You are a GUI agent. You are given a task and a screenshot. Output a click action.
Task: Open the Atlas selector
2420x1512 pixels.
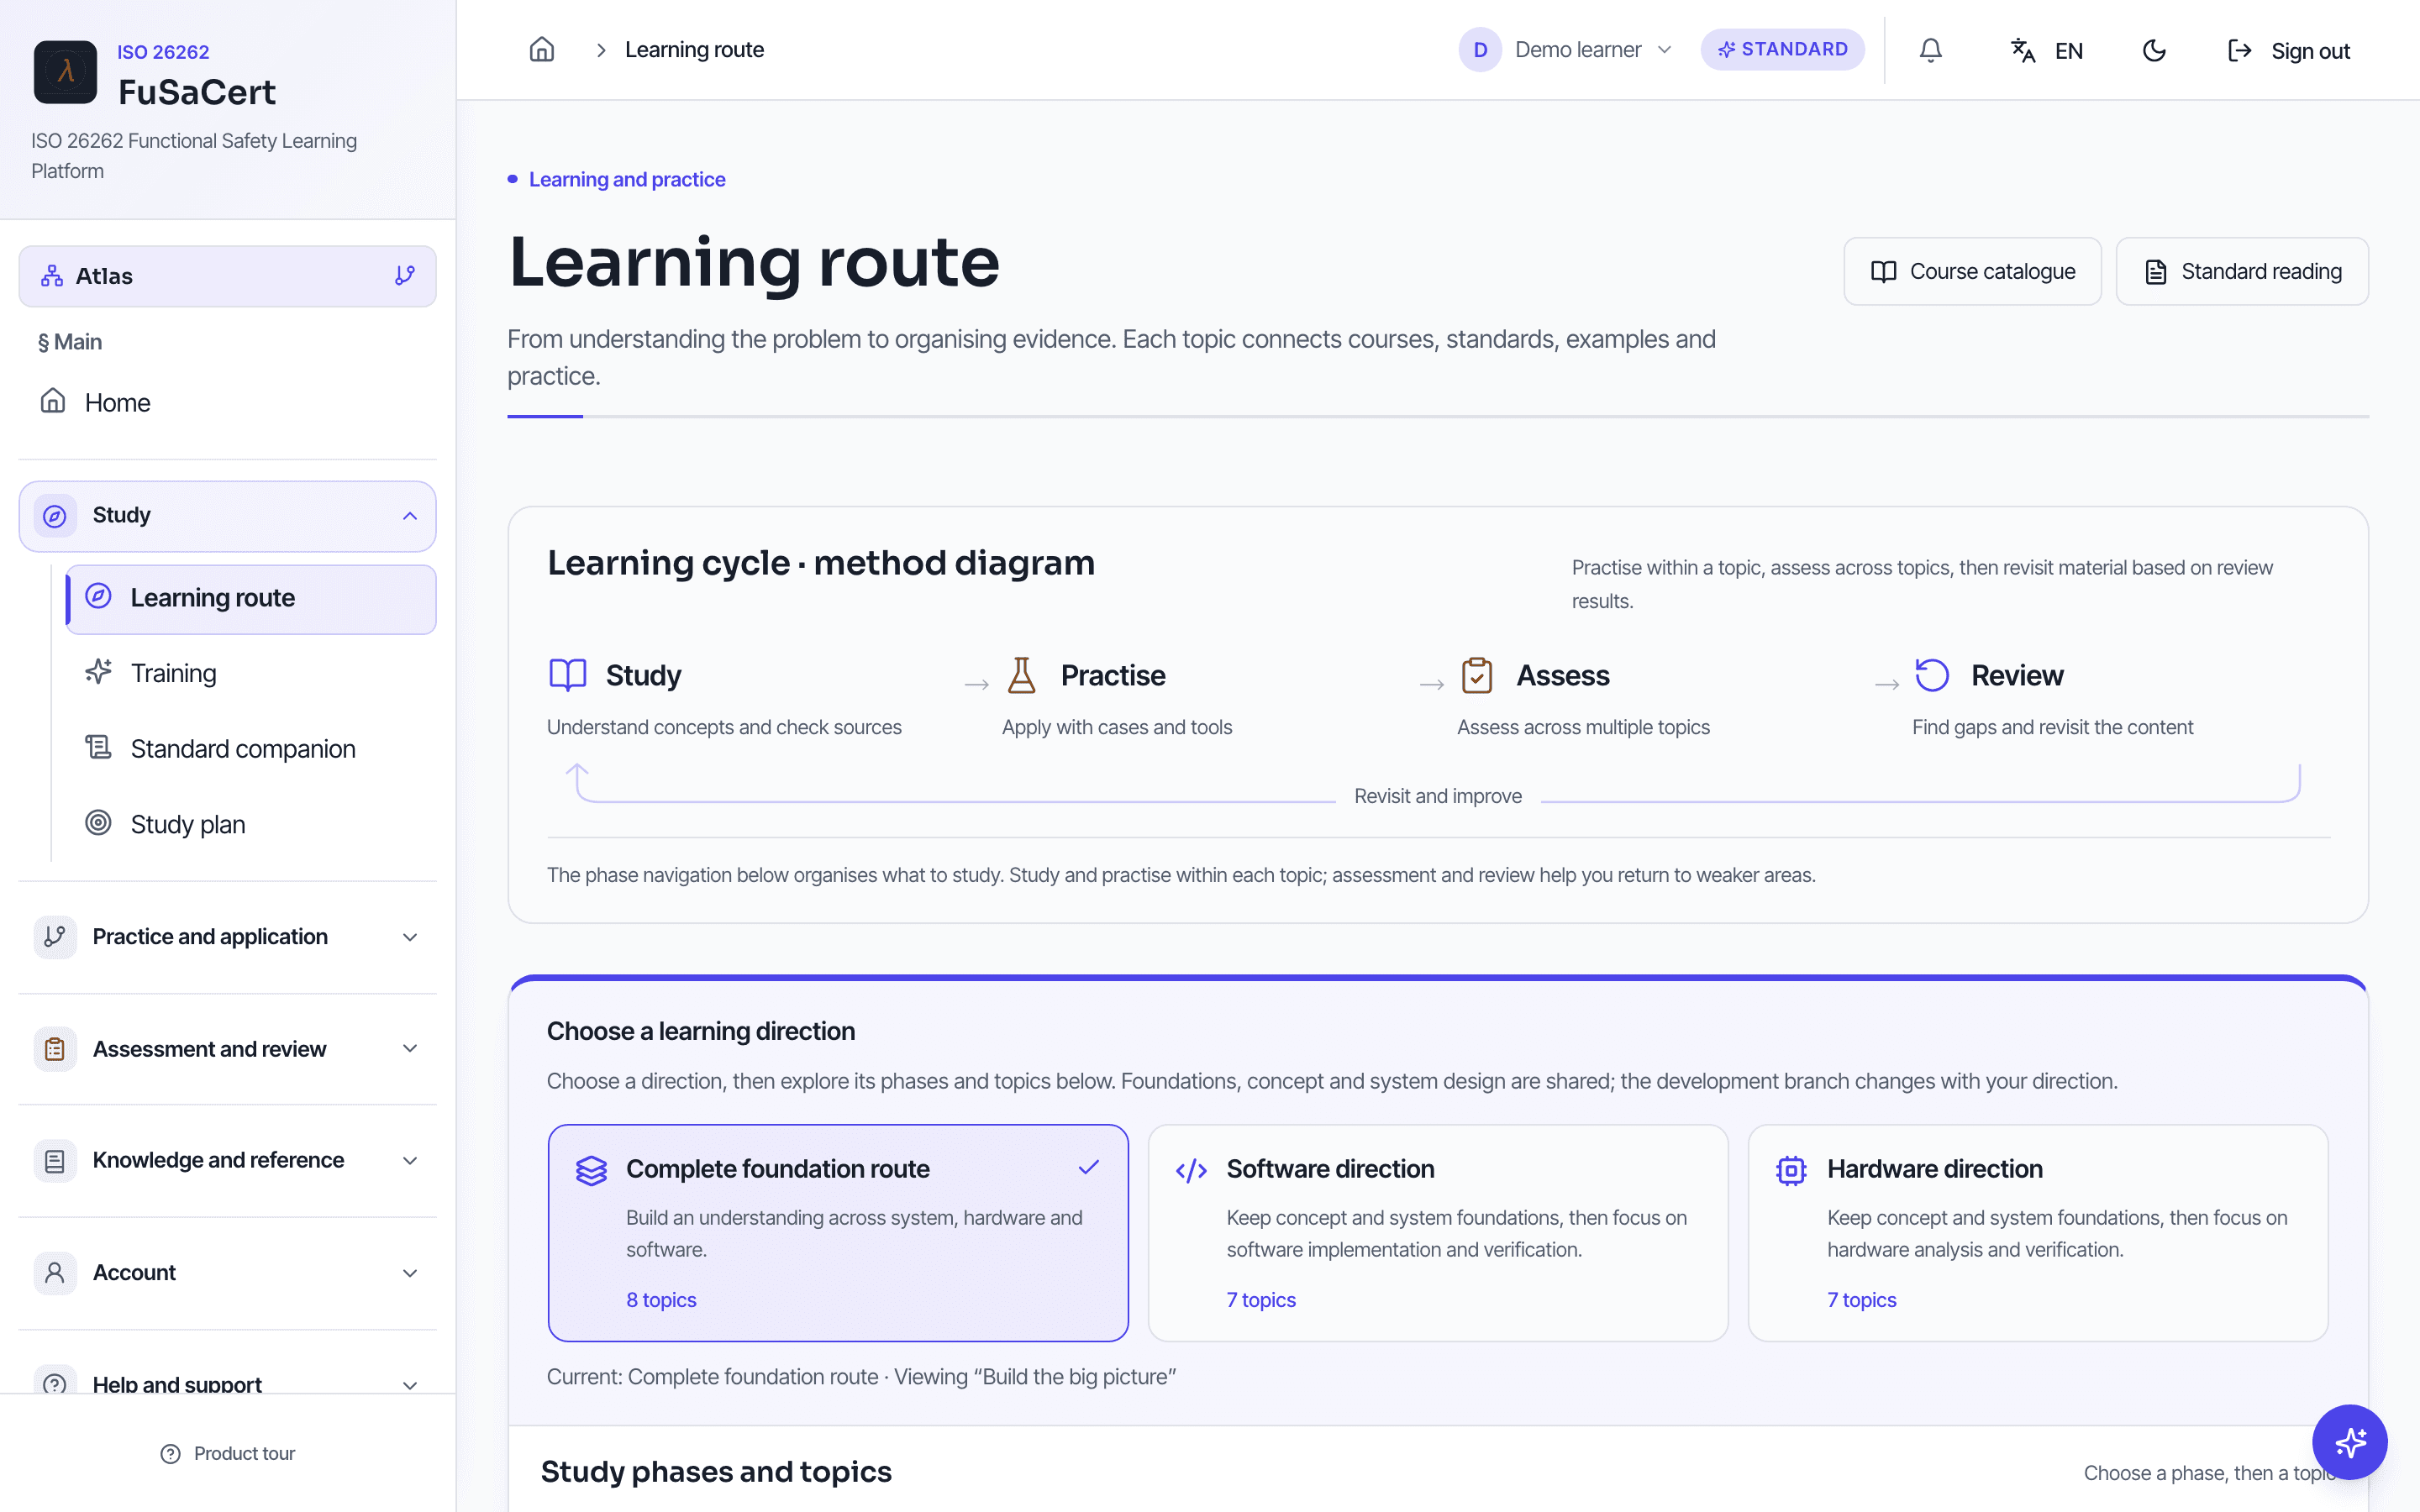228,276
